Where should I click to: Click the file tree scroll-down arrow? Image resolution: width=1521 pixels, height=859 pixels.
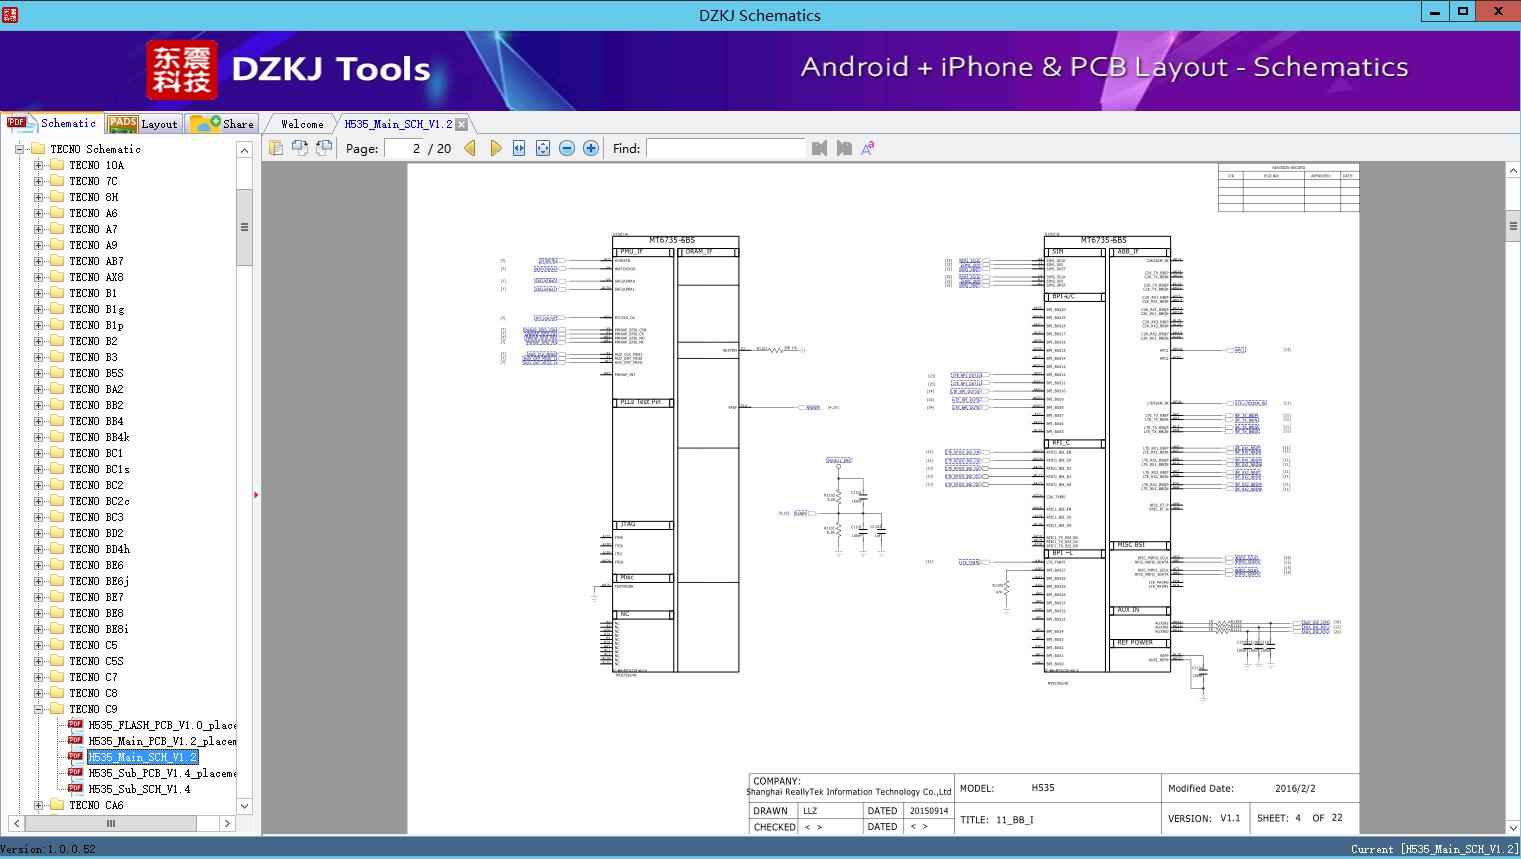[244, 805]
